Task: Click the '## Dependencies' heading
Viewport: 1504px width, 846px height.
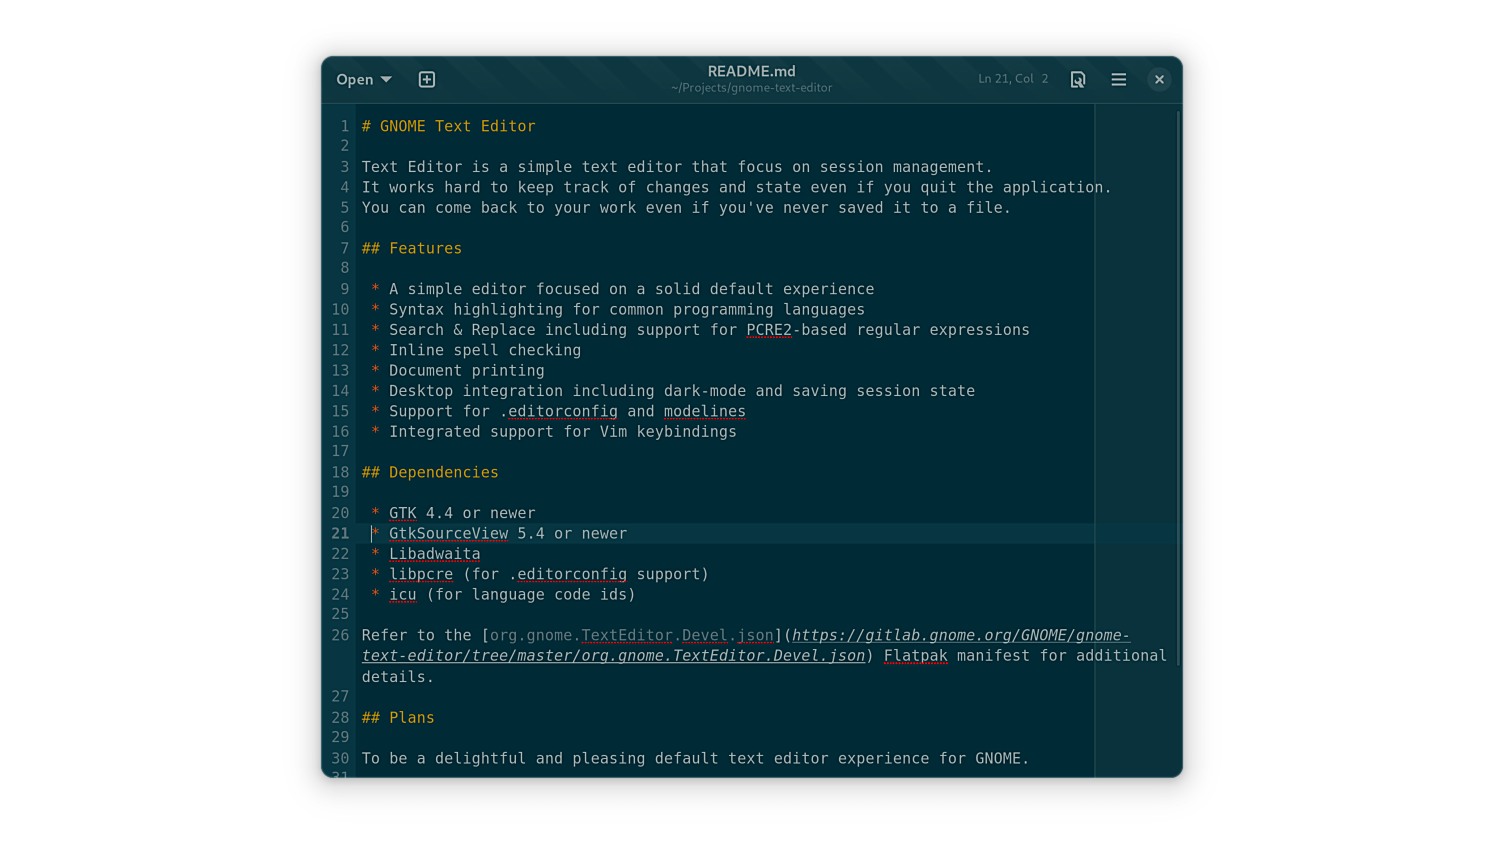Action: (x=430, y=472)
